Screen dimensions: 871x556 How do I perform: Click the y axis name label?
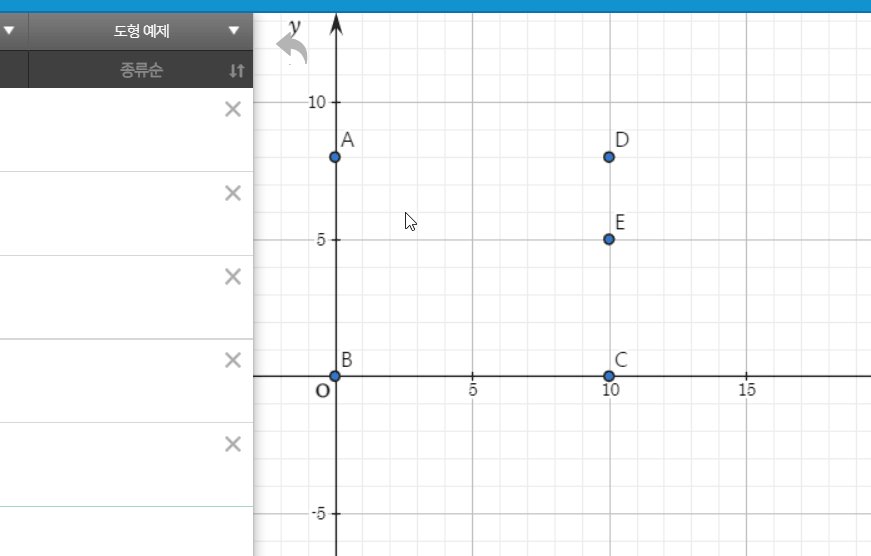295,26
